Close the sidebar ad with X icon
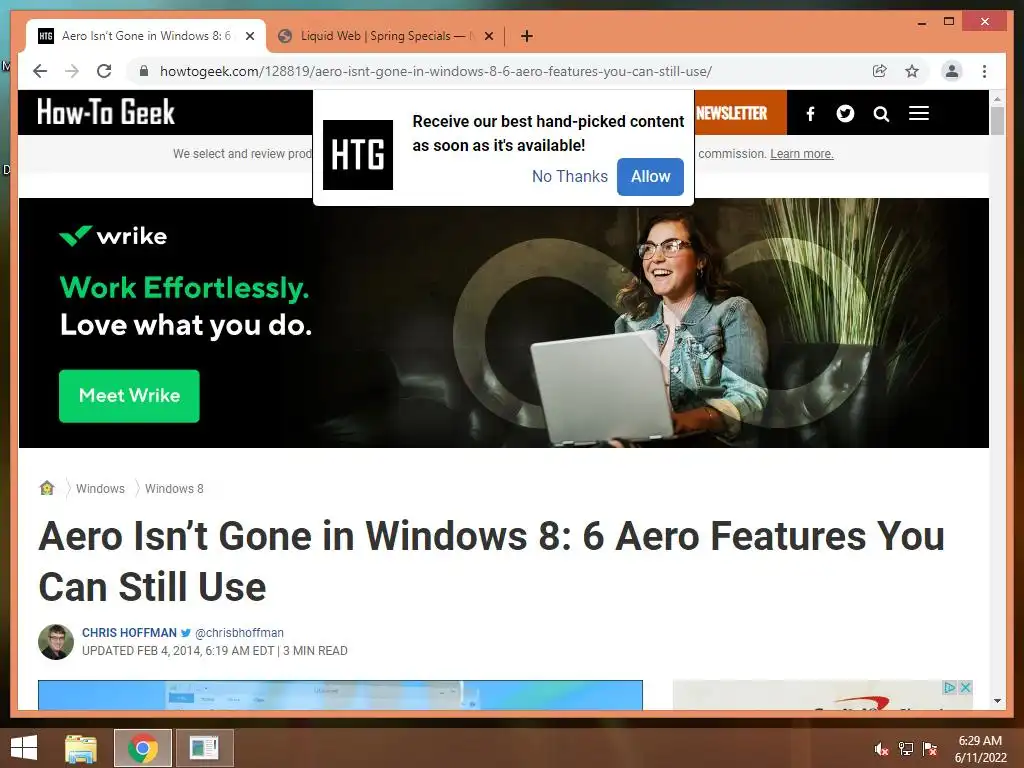 pyautogui.click(x=965, y=688)
